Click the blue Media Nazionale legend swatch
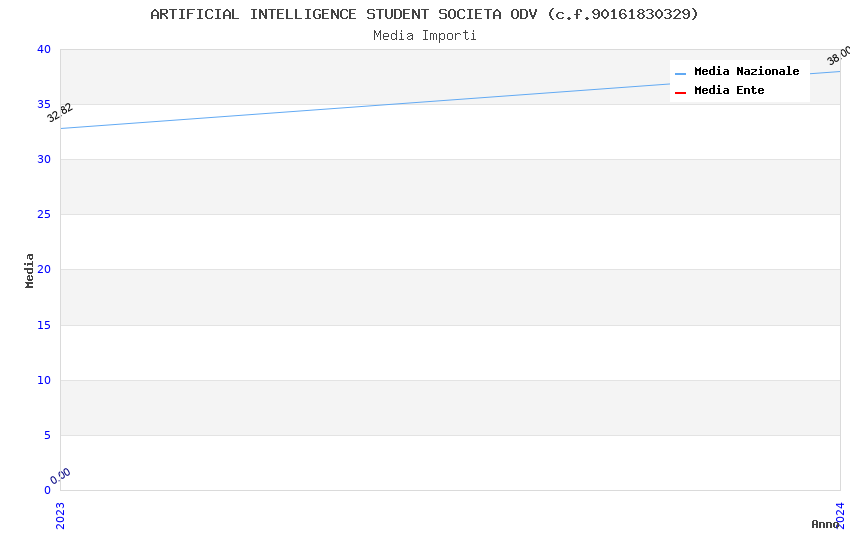 click(680, 73)
